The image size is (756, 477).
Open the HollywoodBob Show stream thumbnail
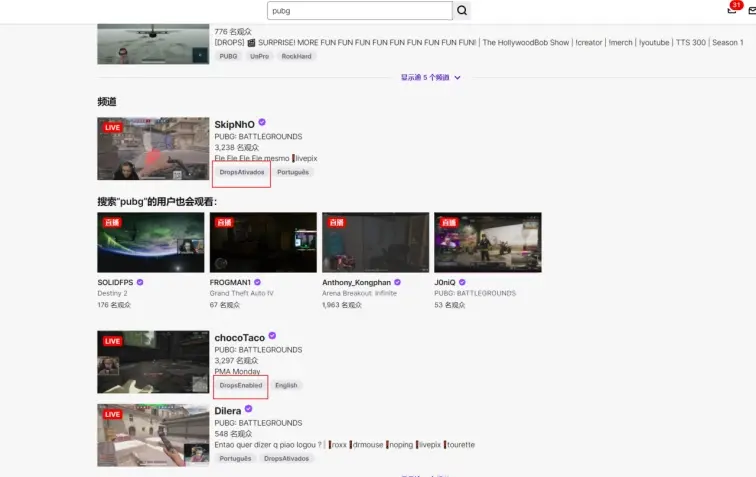tap(153, 44)
